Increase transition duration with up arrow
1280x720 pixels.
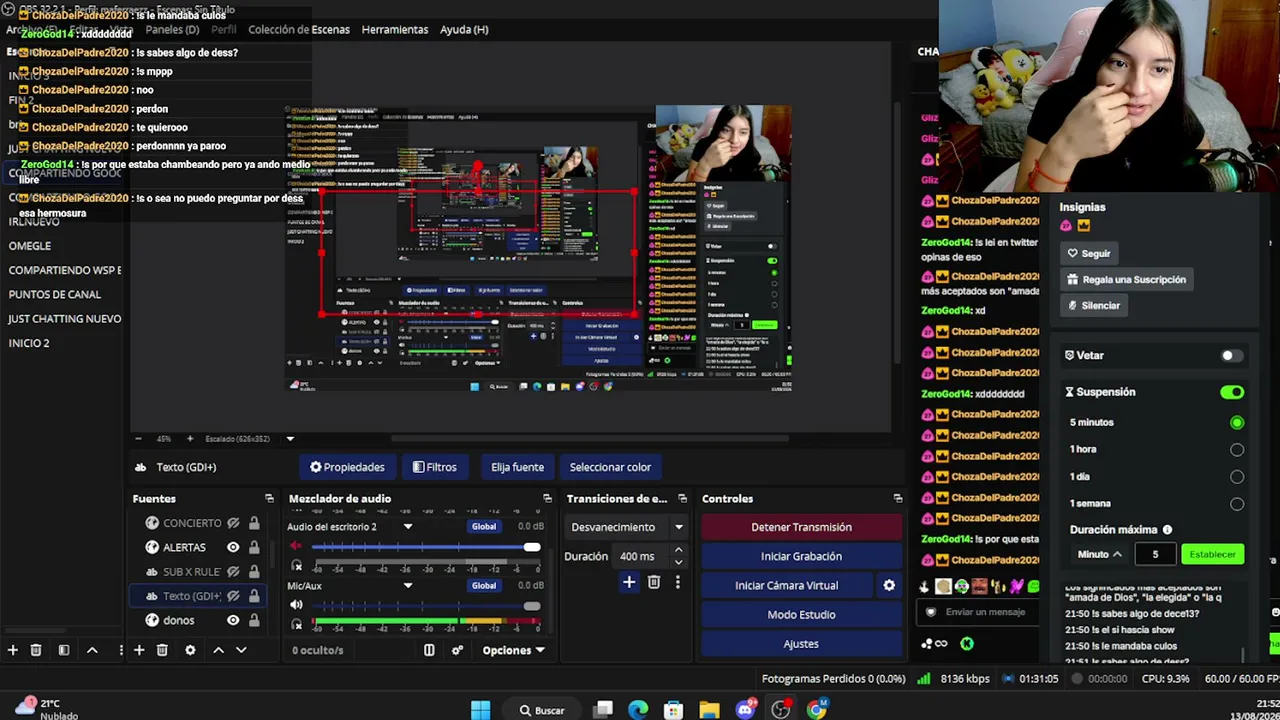point(678,550)
